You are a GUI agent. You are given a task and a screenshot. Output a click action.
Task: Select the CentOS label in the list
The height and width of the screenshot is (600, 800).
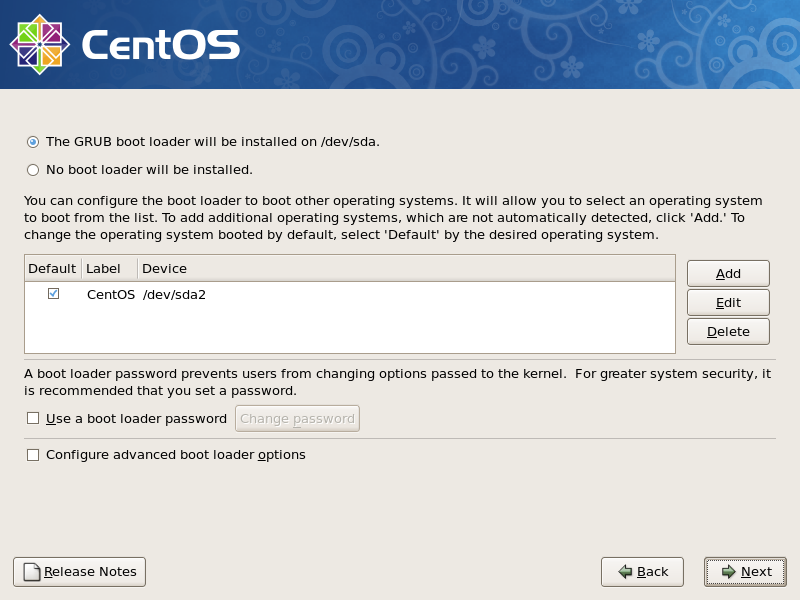(x=111, y=295)
